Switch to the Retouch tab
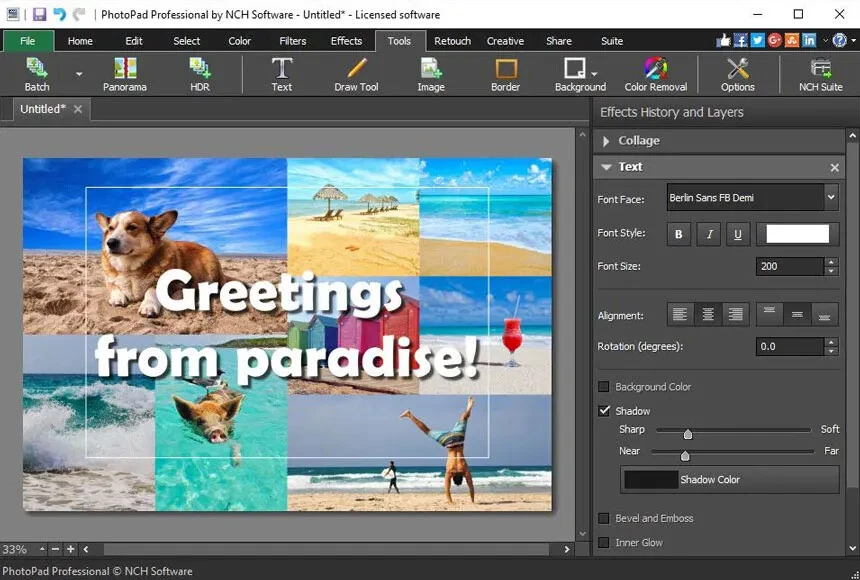Image resolution: width=860 pixels, height=580 pixels. tap(452, 41)
